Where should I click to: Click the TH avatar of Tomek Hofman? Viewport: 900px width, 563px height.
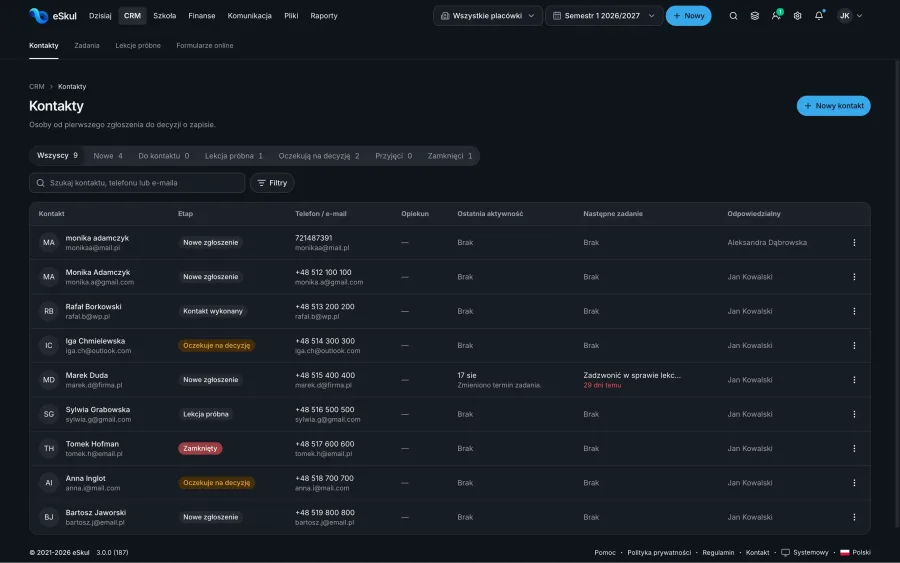coord(49,448)
